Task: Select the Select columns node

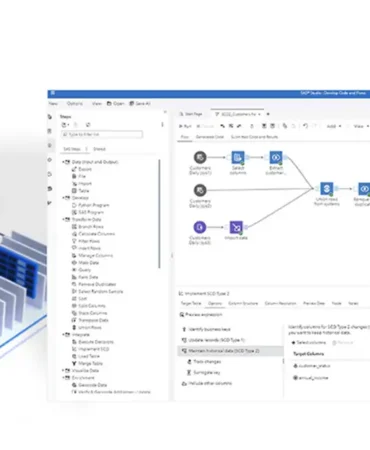Action: point(238,157)
